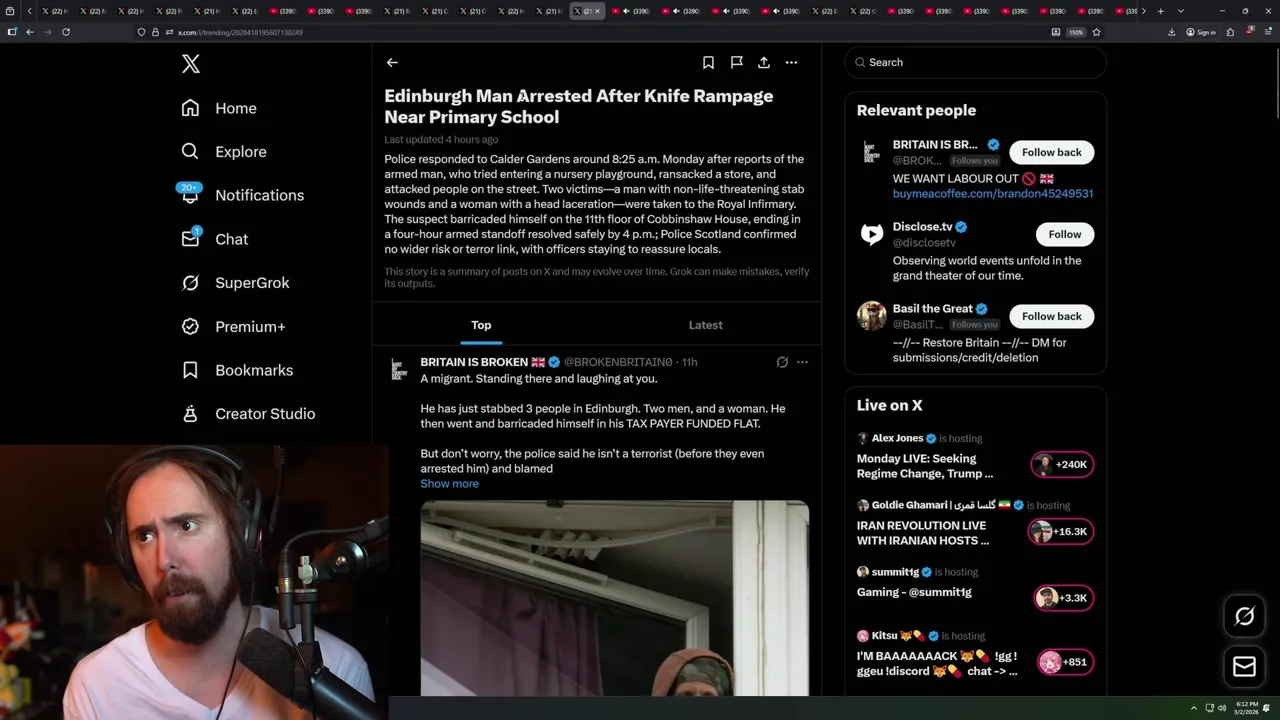Open Firefox View tabs icon

click(x=10, y=11)
